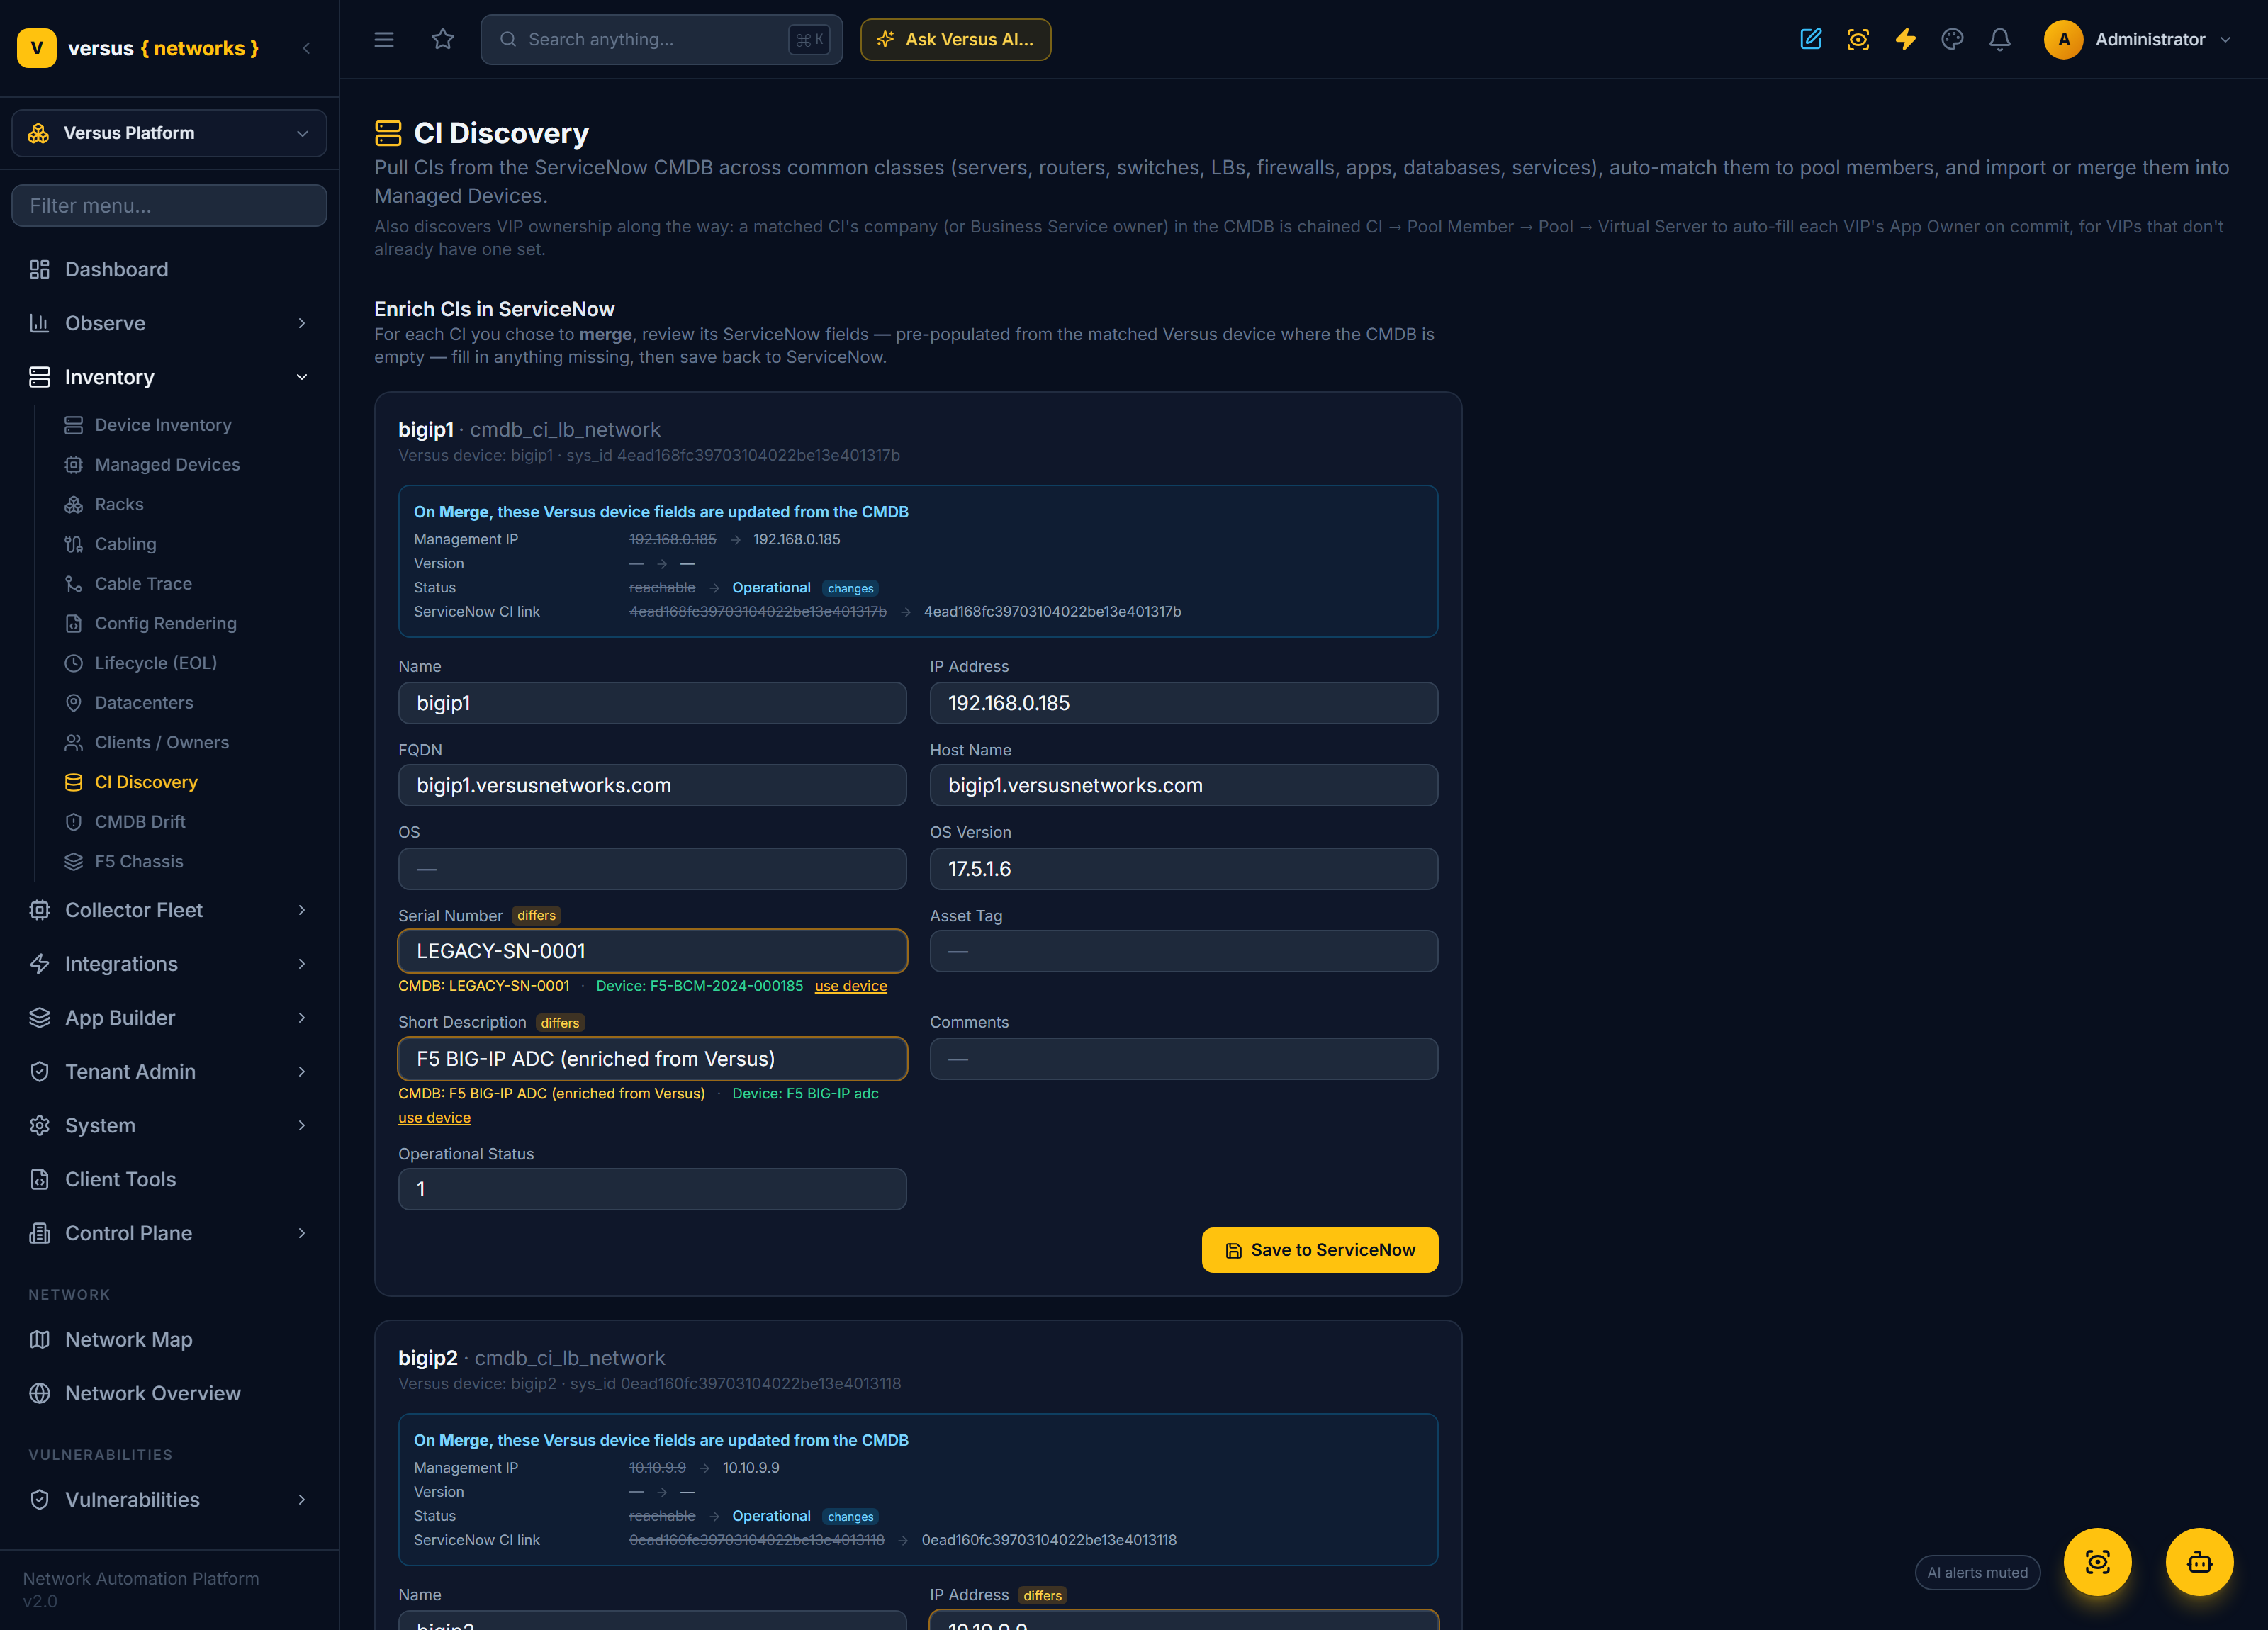Open the Administrator account dropdown

tap(2138, 40)
